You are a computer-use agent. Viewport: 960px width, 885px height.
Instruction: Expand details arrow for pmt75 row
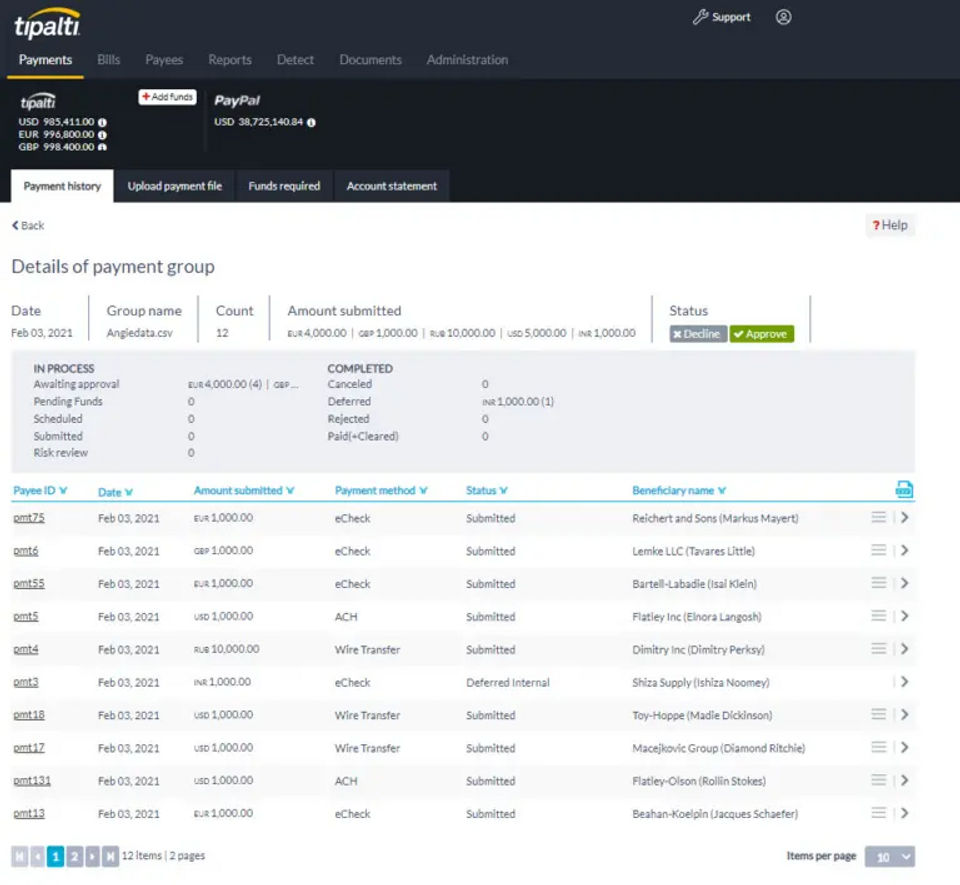tap(905, 518)
